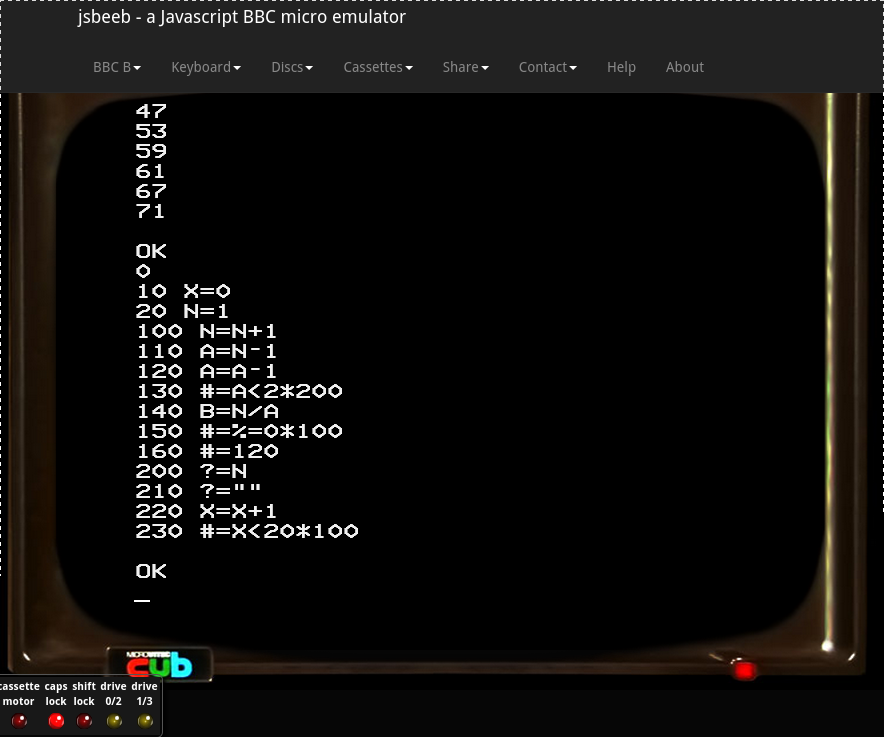Open the Discs dropdown menu

pyautogui.click(x=292, y=67)
